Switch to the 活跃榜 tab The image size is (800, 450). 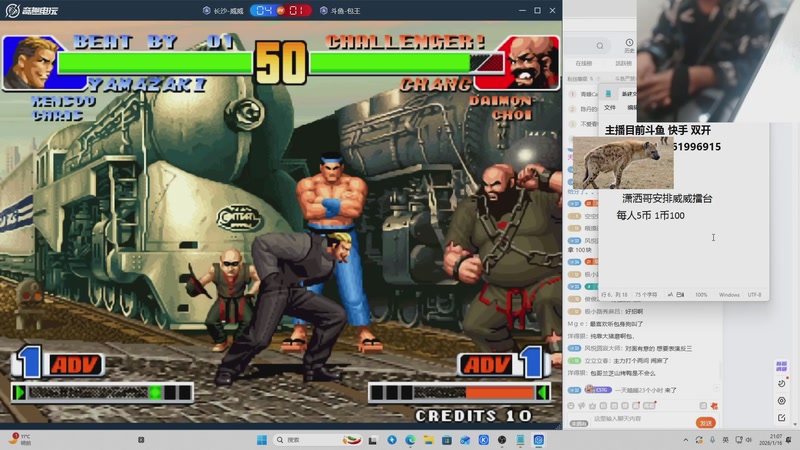pyautogui.click(x=623, y=63)
